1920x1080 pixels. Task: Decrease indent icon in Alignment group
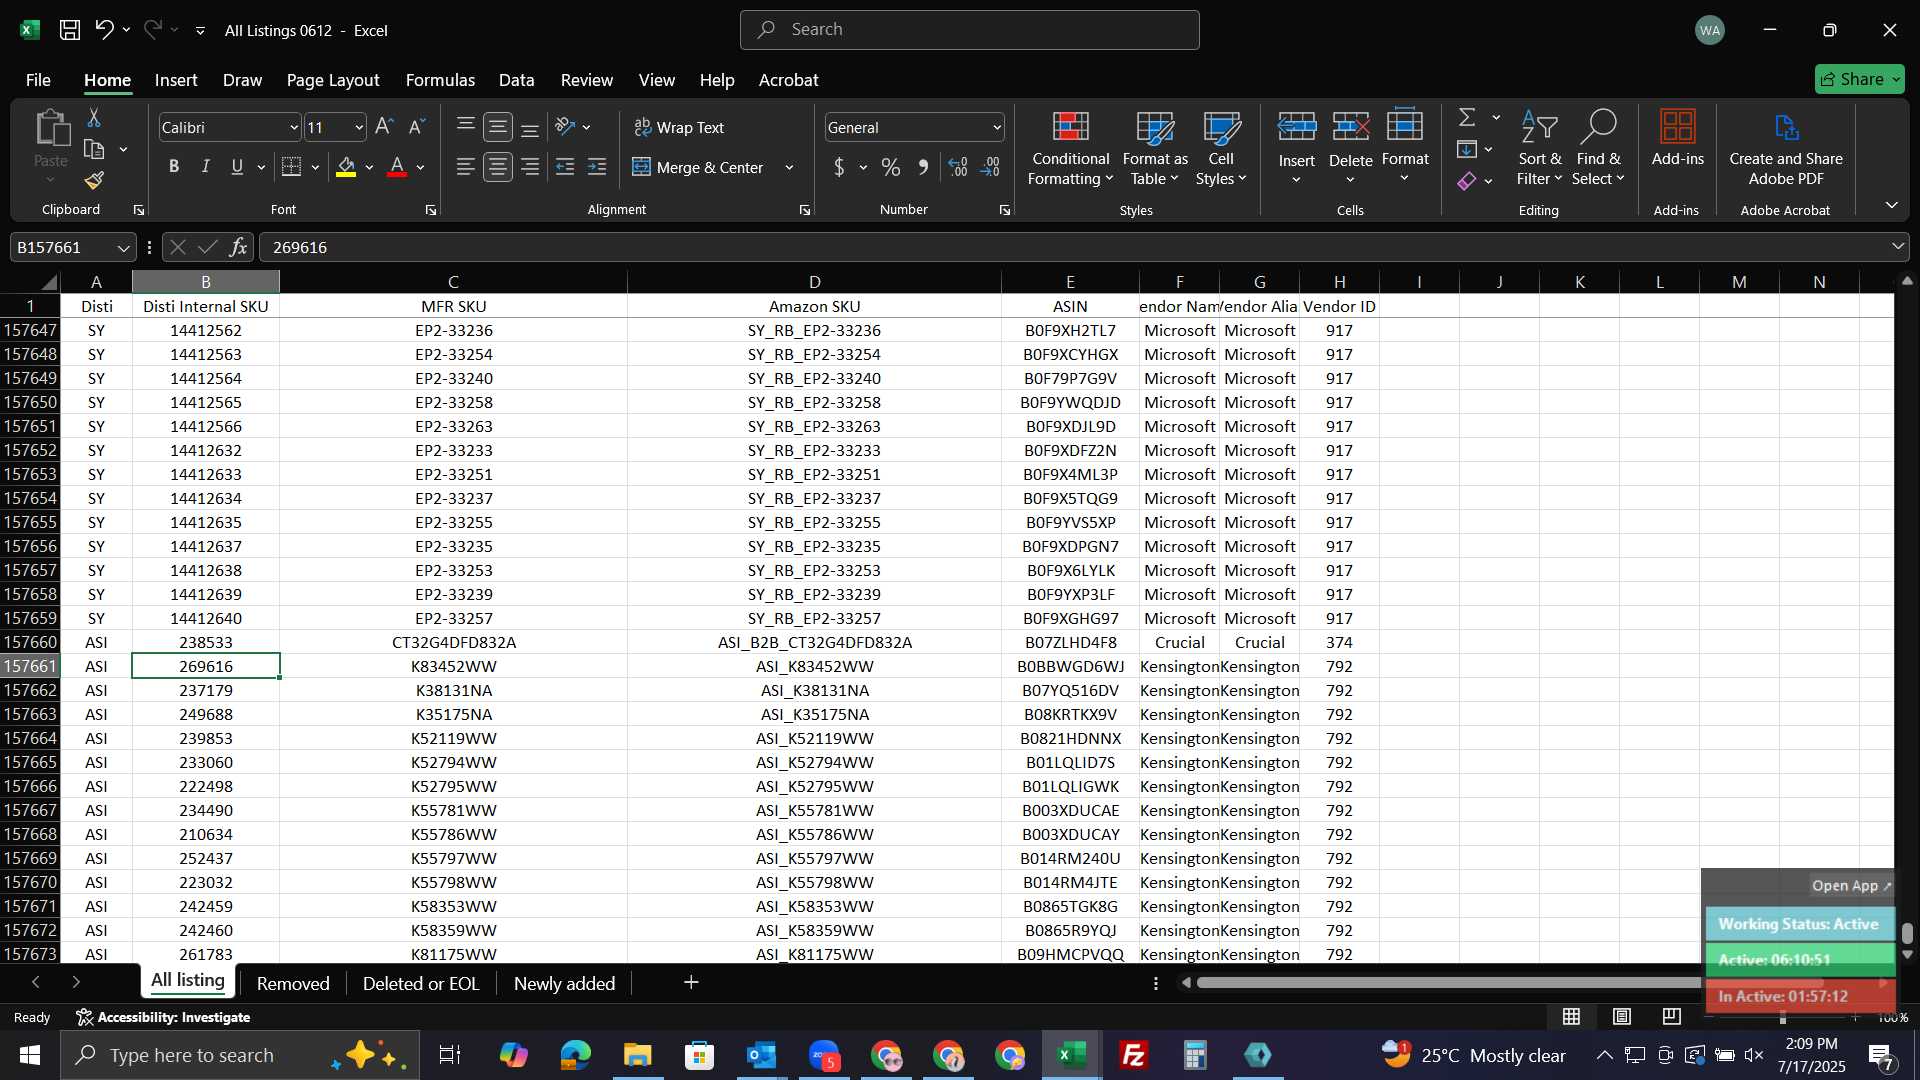click(565, 167)
